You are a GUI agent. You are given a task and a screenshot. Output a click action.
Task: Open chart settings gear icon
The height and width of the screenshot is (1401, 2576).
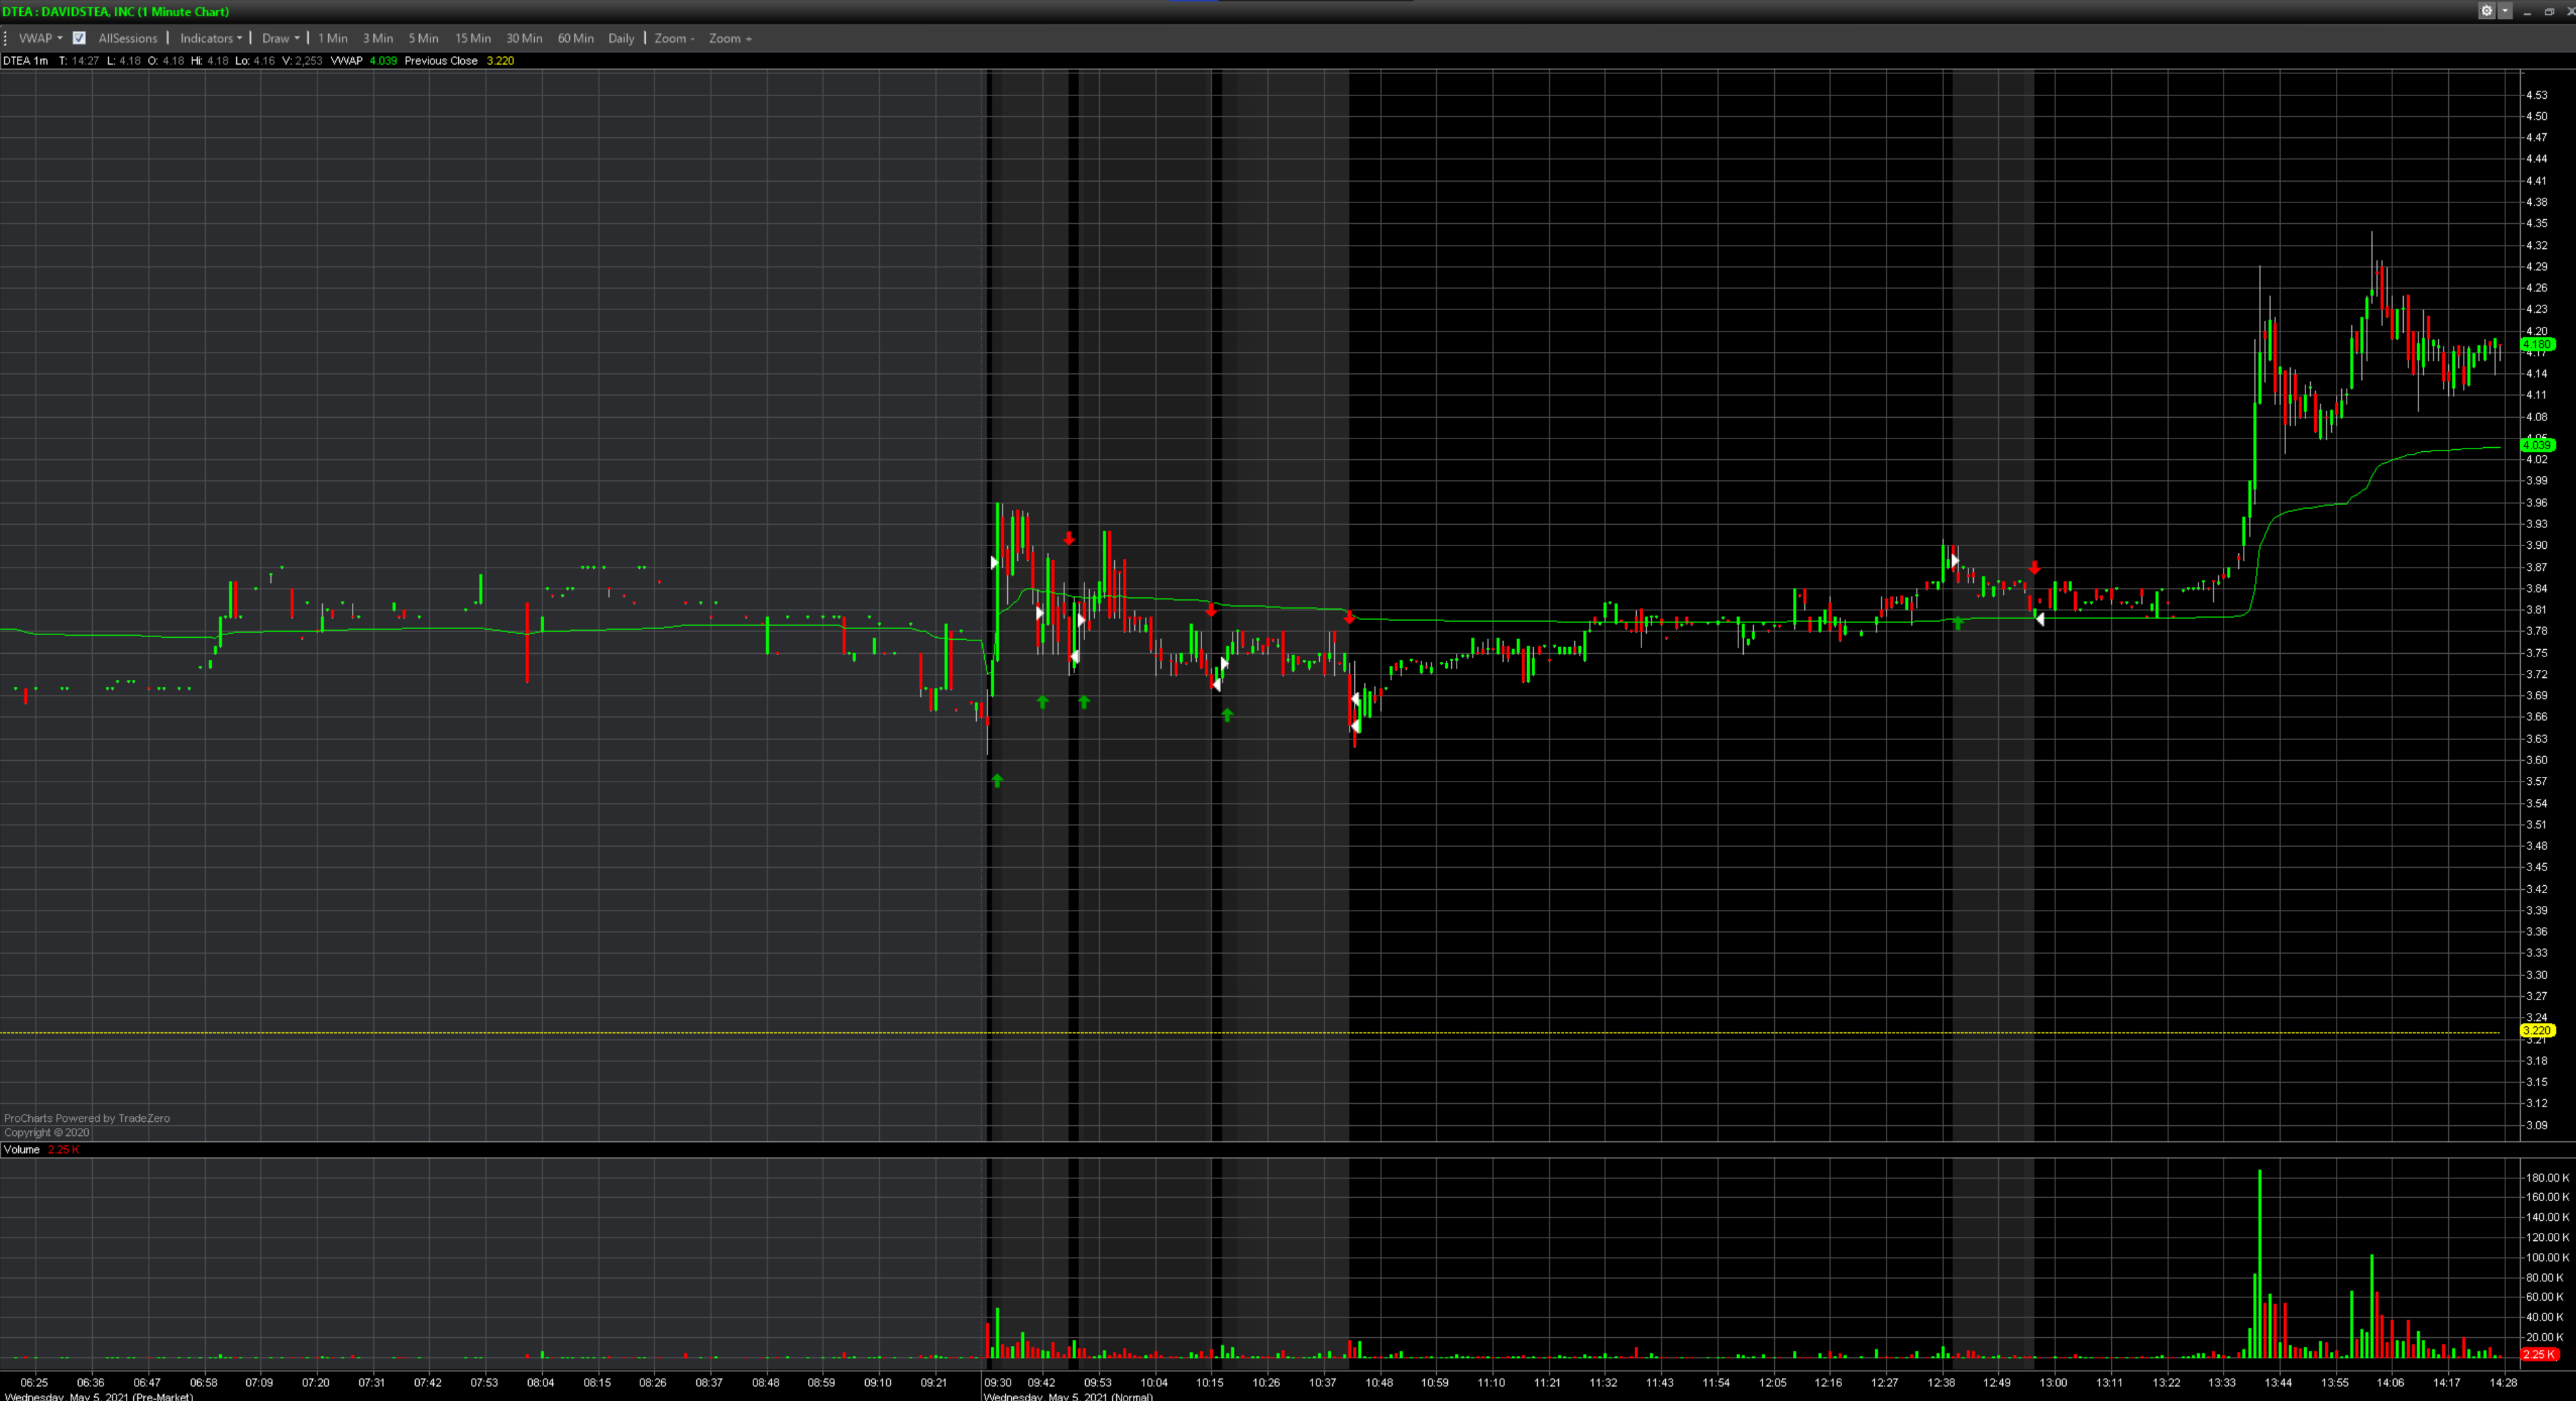[x=2486, y=11]
